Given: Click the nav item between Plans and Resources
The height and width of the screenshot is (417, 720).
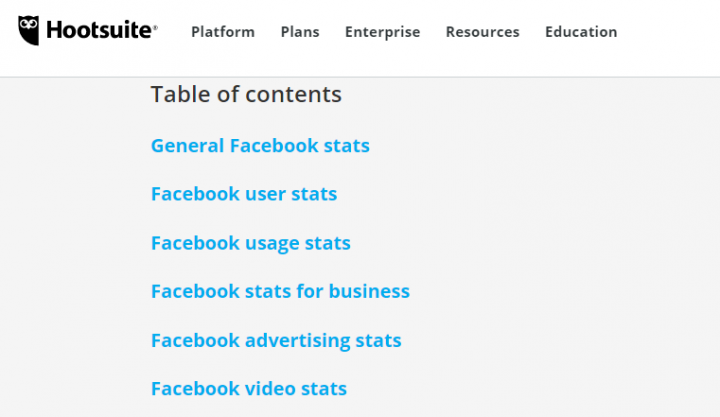Looking at the screenshot, I should [383, 32].
